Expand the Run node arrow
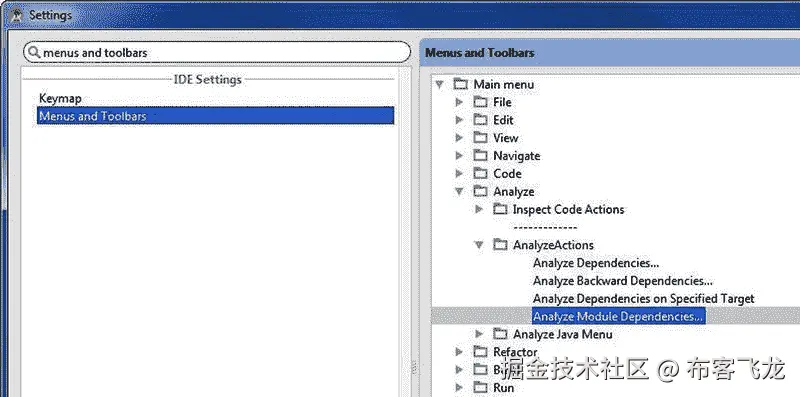The image size is (800, 397). point(459,387)
